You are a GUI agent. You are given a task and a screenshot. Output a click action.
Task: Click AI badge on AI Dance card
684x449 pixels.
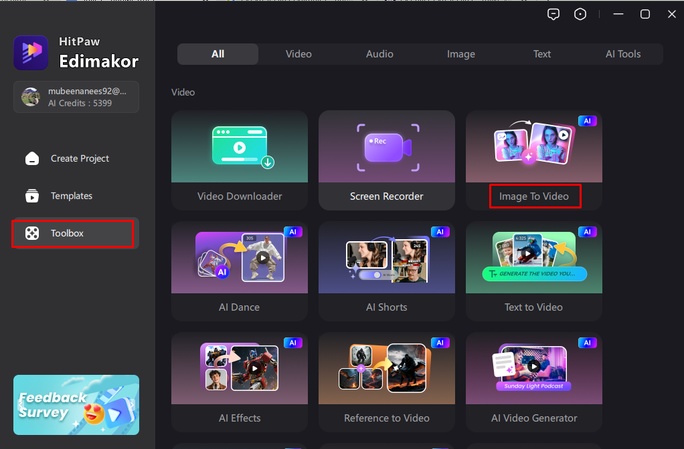pos(293,232)
